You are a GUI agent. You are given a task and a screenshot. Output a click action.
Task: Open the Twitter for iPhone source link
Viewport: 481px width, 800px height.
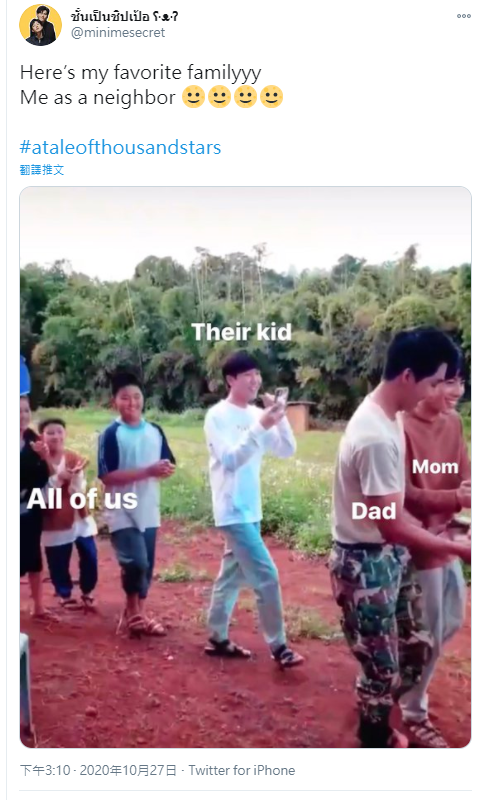[x=242, y=770]
